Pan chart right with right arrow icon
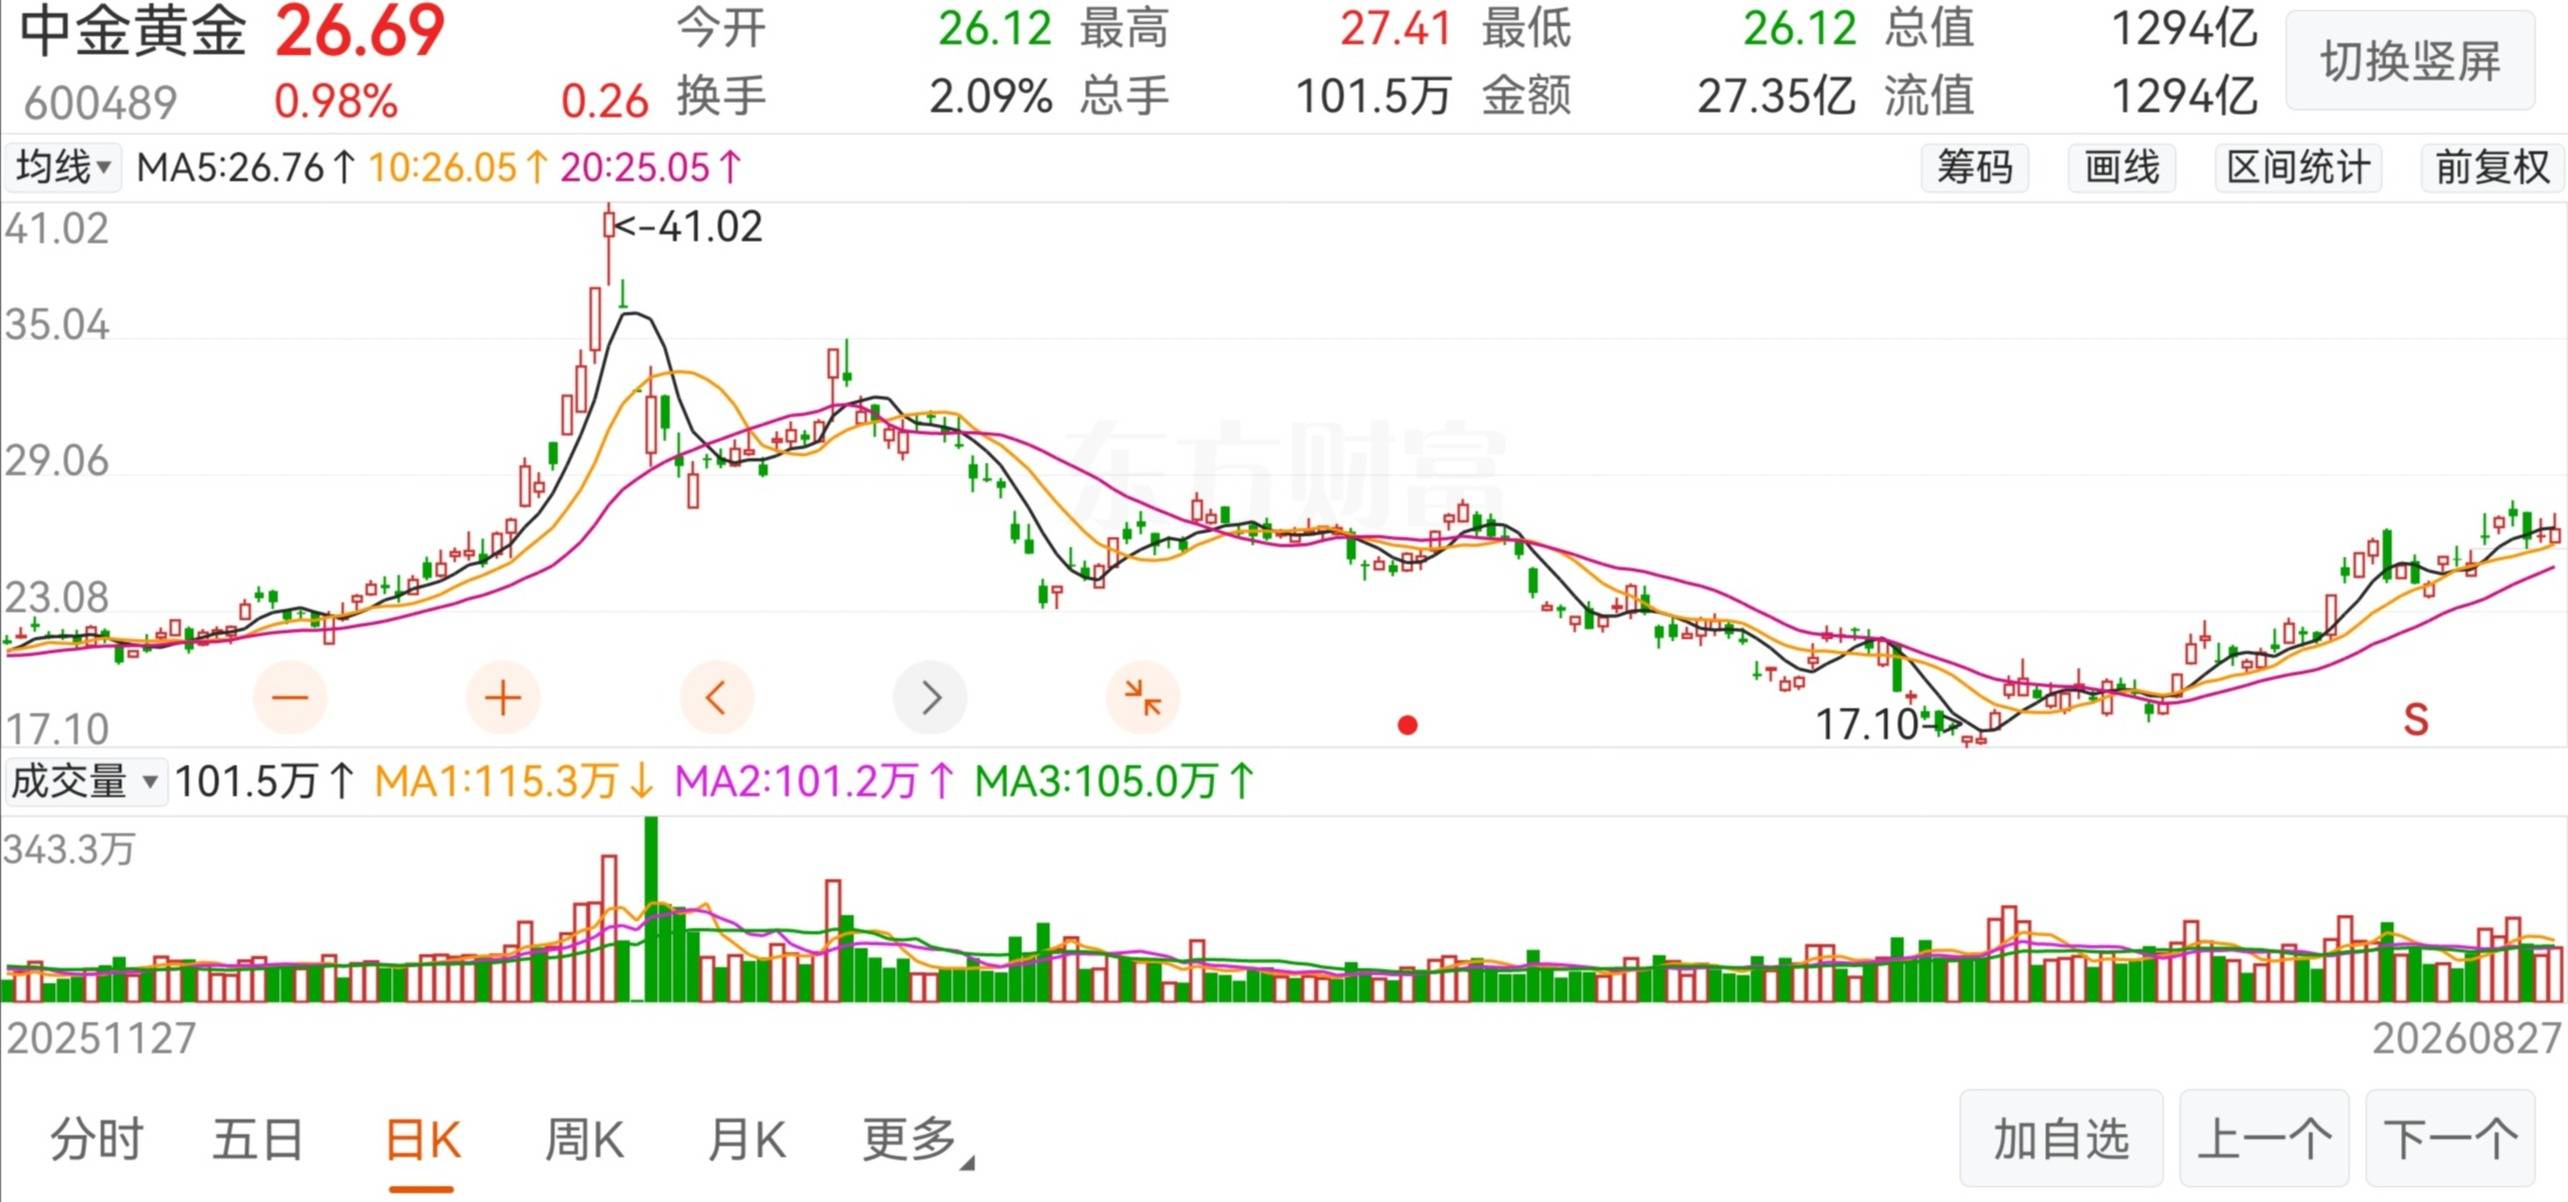Viewport: 2568px width, 1202px height. [930, 697]
